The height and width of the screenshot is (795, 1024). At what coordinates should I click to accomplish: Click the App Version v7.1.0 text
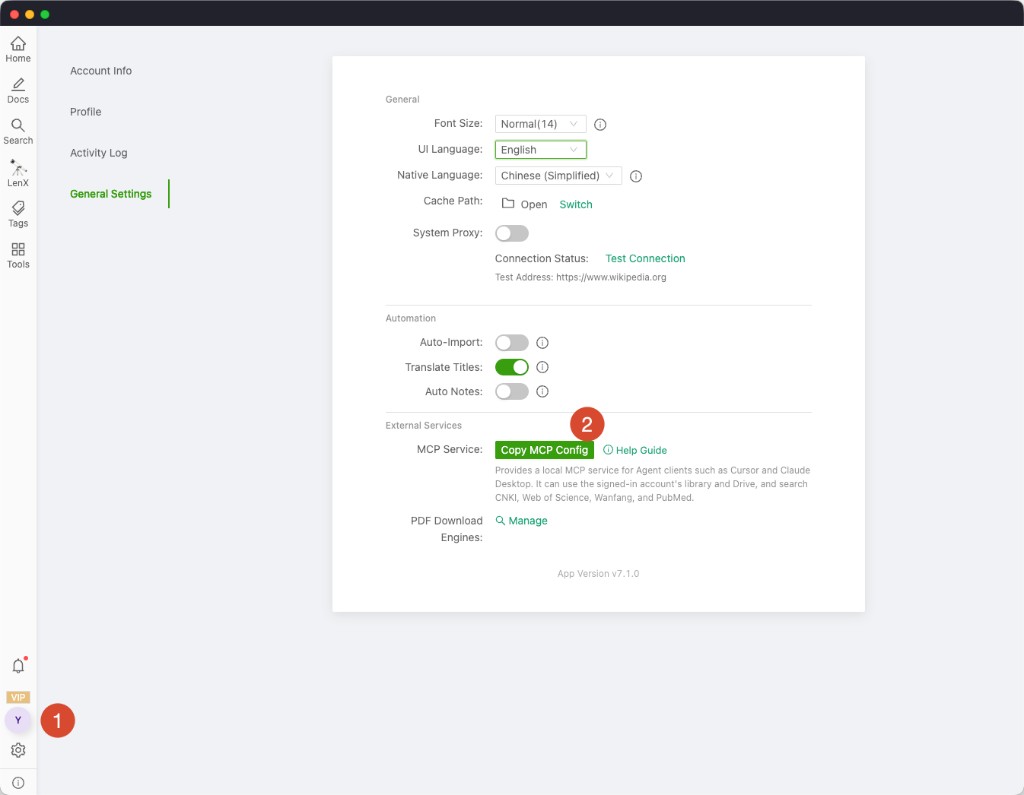[x=598, y=574]
